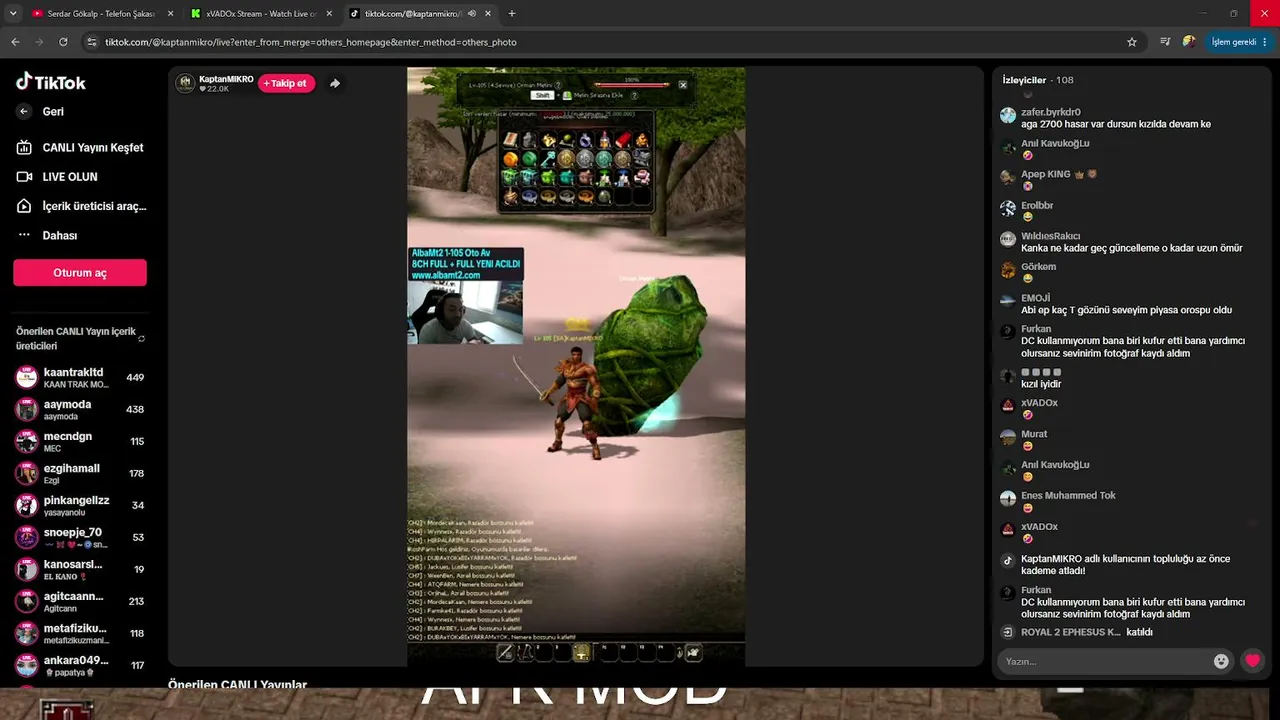Open mecndgn live stream
Viewport: 1280px width, 720px height.
coord(80,441)
